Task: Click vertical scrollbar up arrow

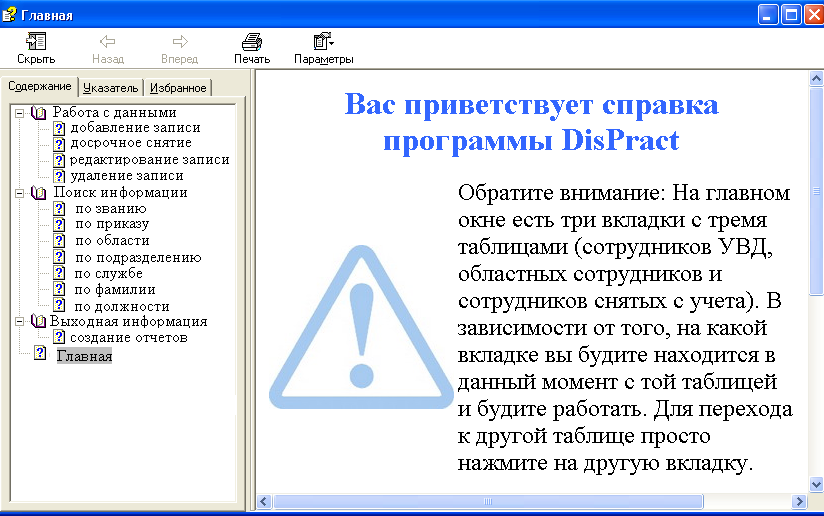Action: [x=816, y=79]
